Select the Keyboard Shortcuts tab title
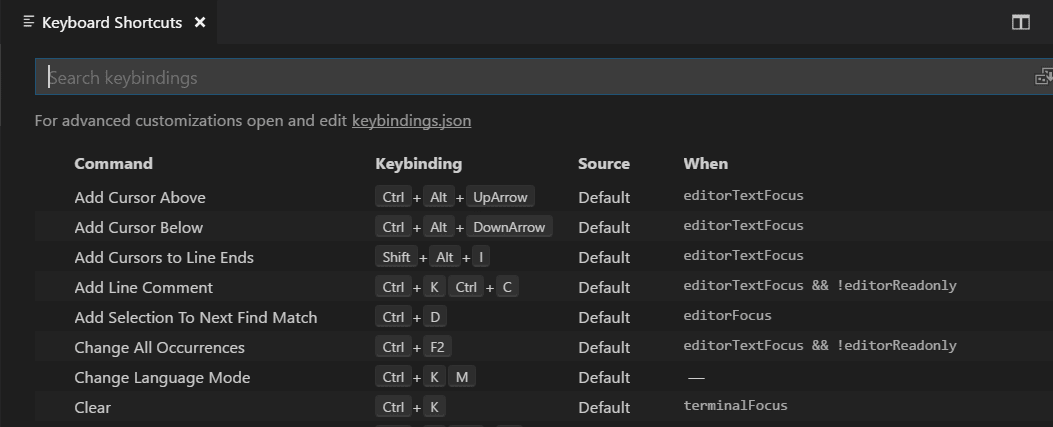1053x427 pixels. (x=111, y=22)
